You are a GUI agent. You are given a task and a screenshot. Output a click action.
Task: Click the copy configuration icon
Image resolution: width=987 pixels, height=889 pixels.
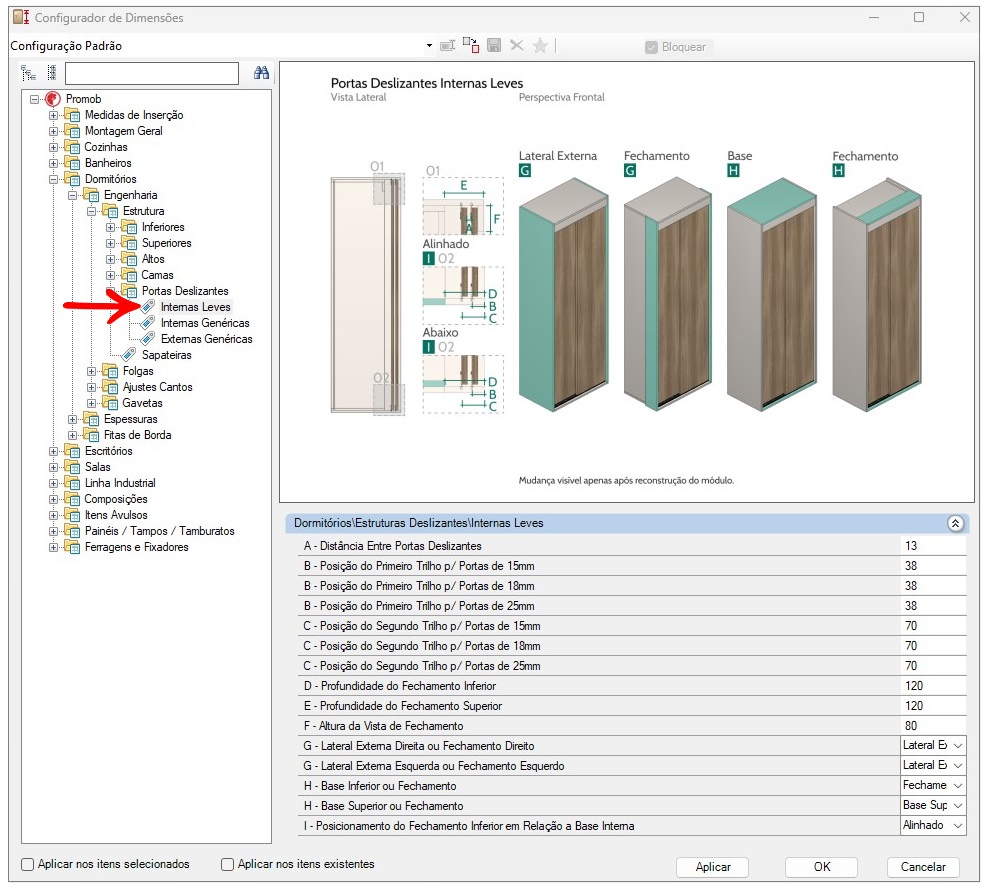pos(470,46)
